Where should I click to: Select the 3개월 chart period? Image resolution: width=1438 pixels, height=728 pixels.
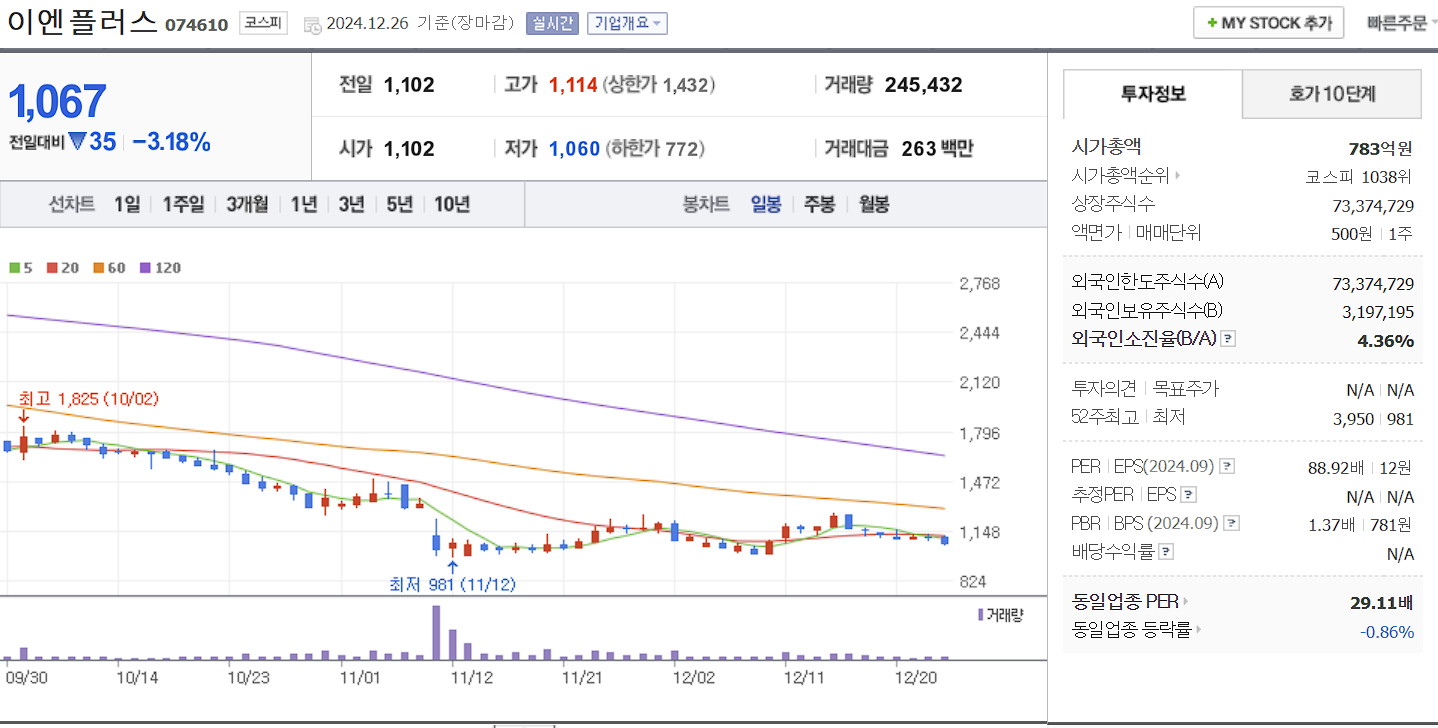click(246, 203)
